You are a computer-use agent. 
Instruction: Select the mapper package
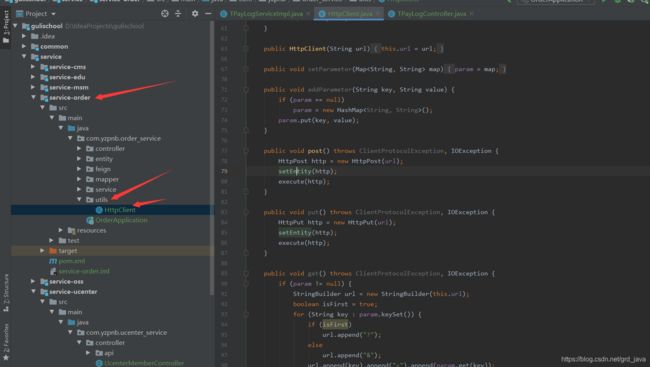click(107, 179)
